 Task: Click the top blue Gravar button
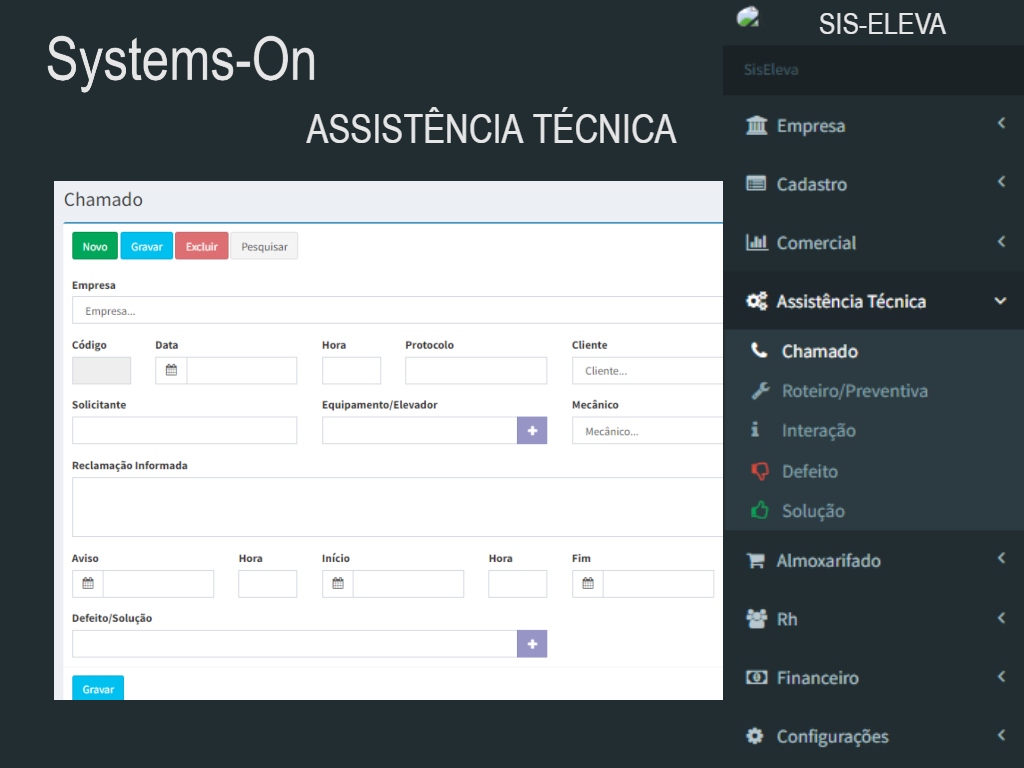point(146,246)
